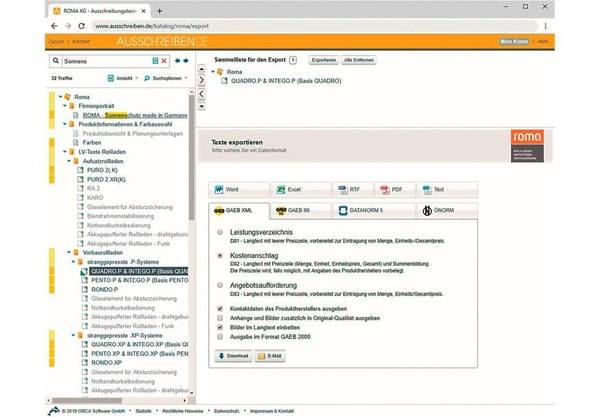This screenshot has height=417, width=600.
Task: Select the Angebotsaufforderung radio option
Action: coord(219,283)
